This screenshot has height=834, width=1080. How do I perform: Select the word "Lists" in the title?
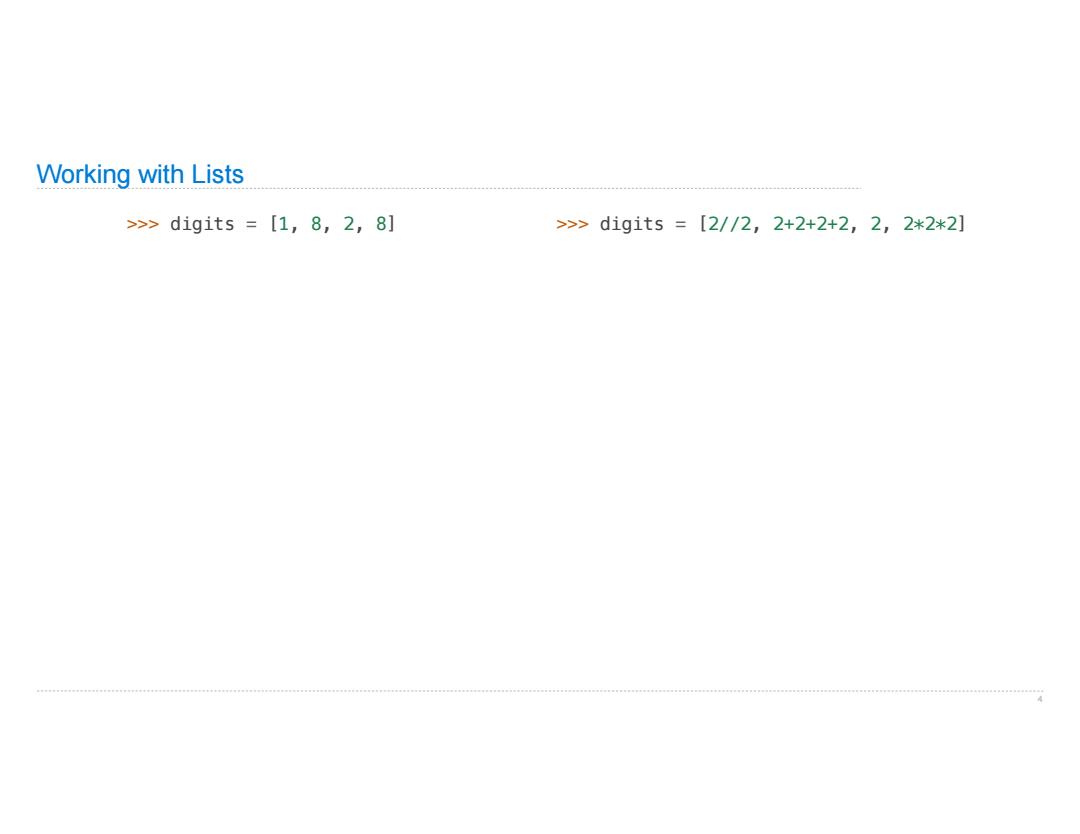tap(217, 174)
